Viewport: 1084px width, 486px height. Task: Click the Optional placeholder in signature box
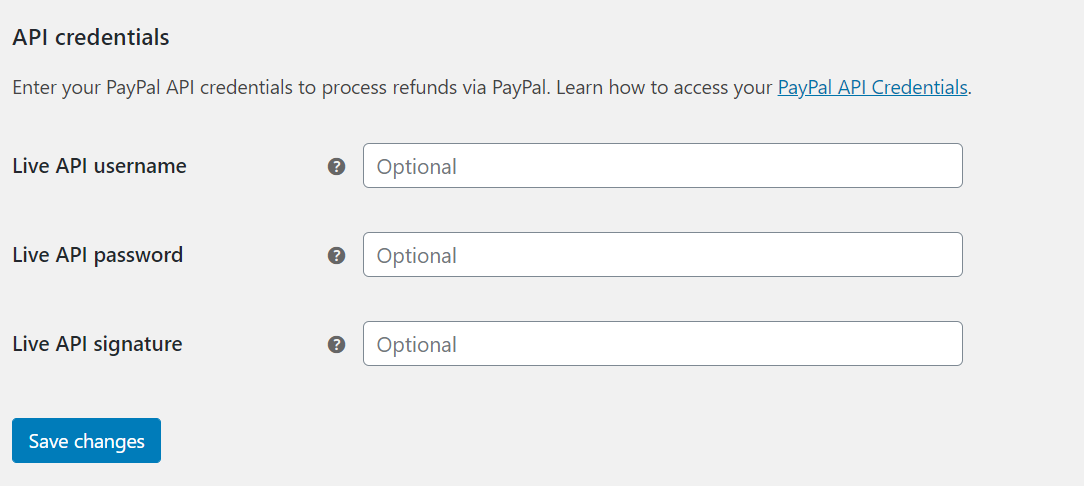tap(416, 345)
